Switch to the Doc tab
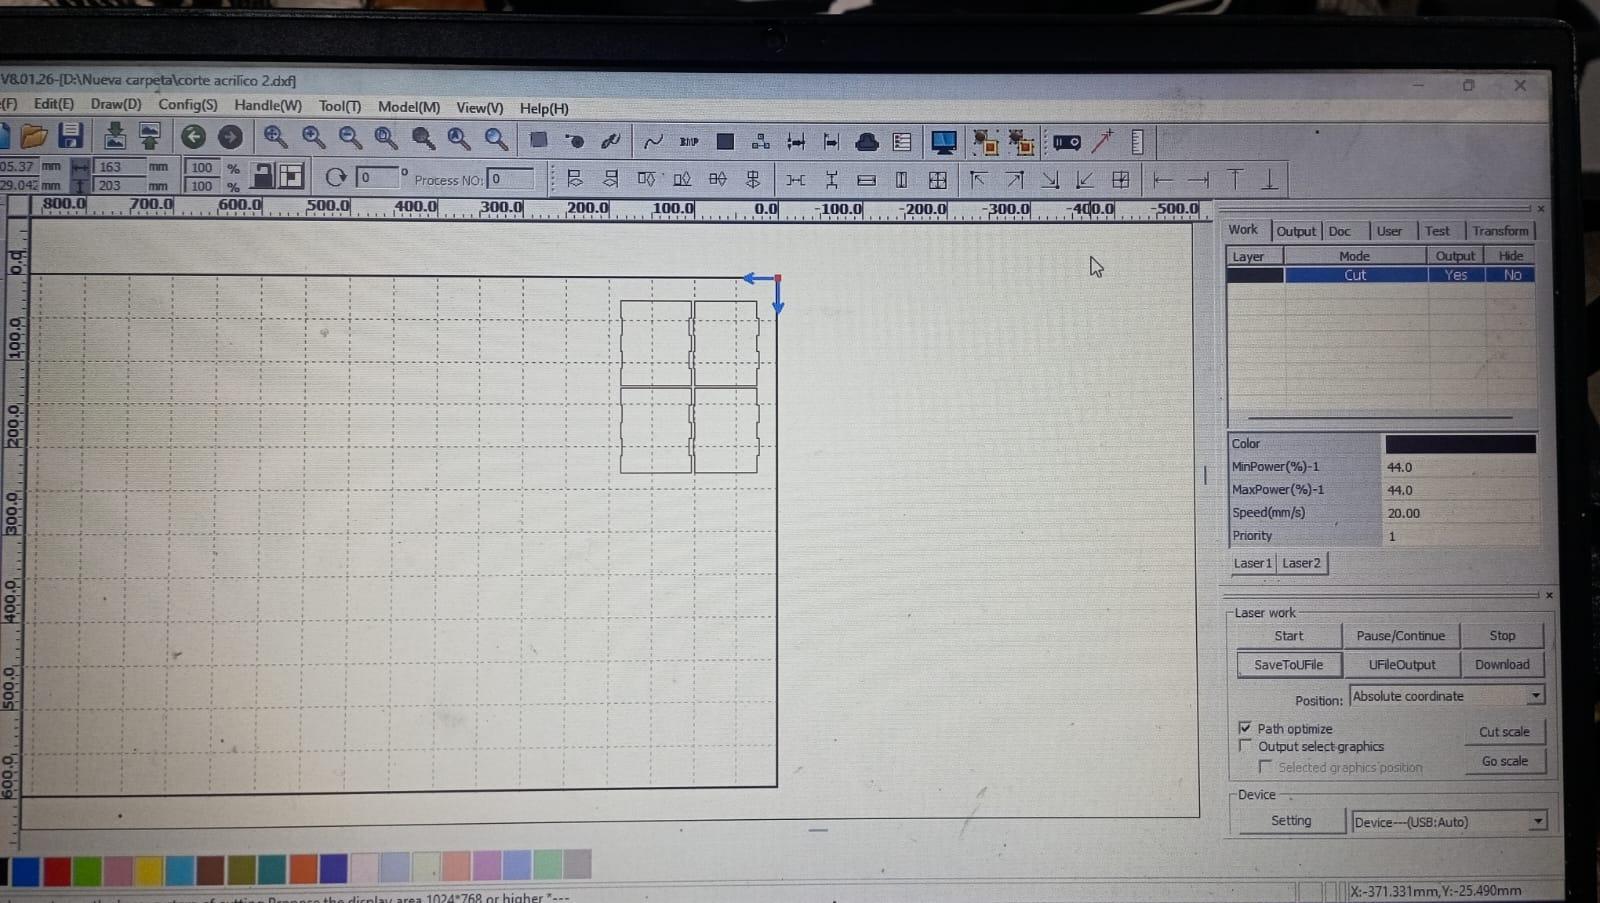The width and height of the screenshot is (1600, 903). tap(1340, 231)
